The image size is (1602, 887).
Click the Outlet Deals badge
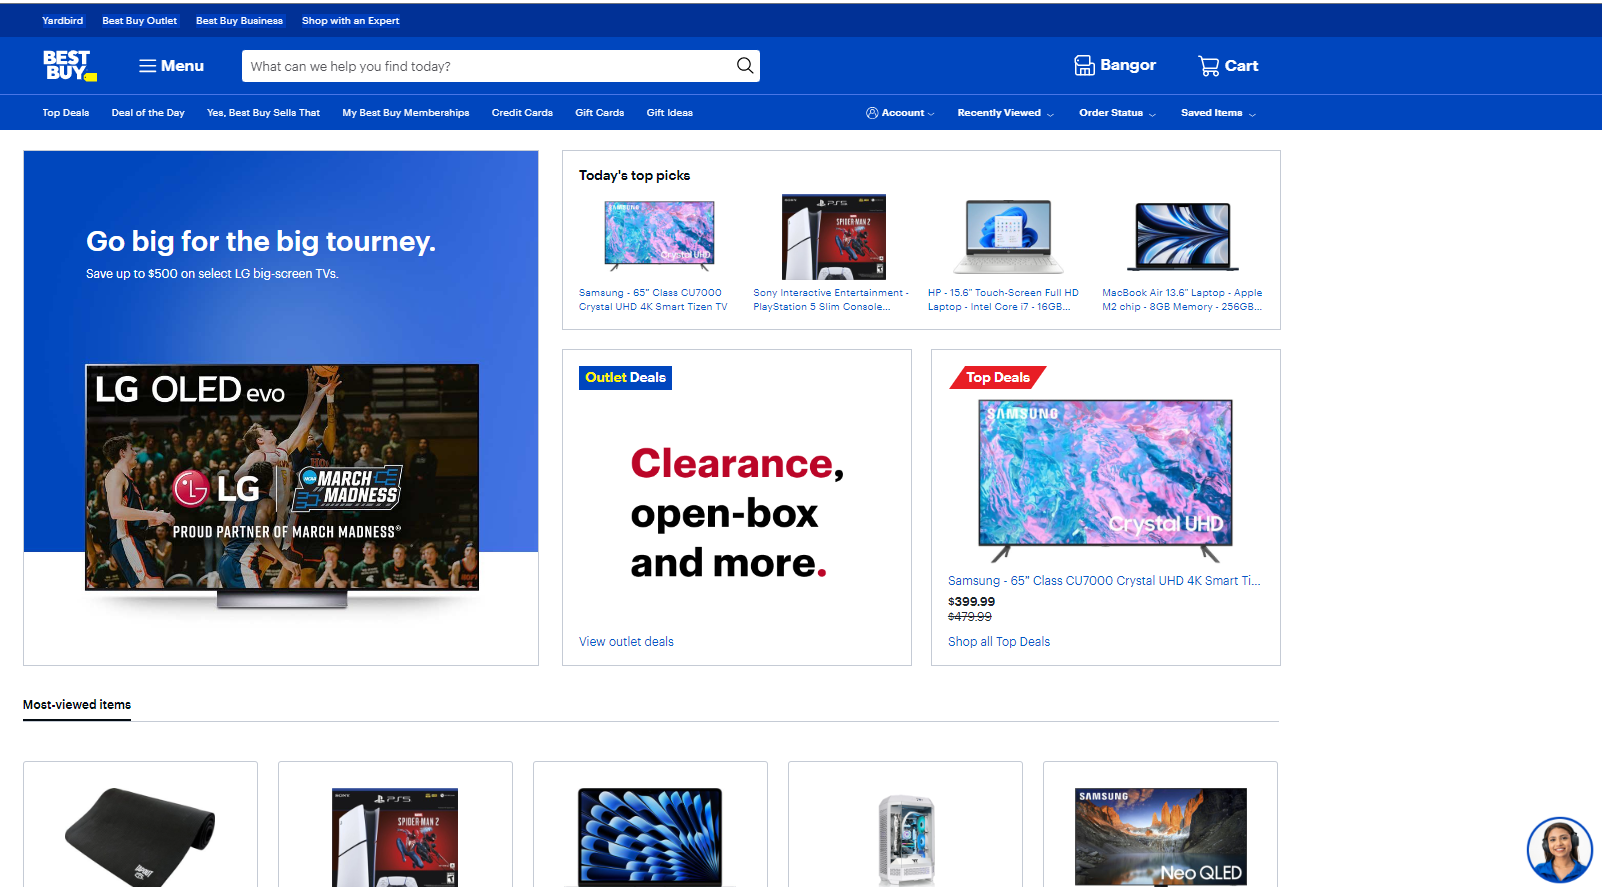[625, 378]
